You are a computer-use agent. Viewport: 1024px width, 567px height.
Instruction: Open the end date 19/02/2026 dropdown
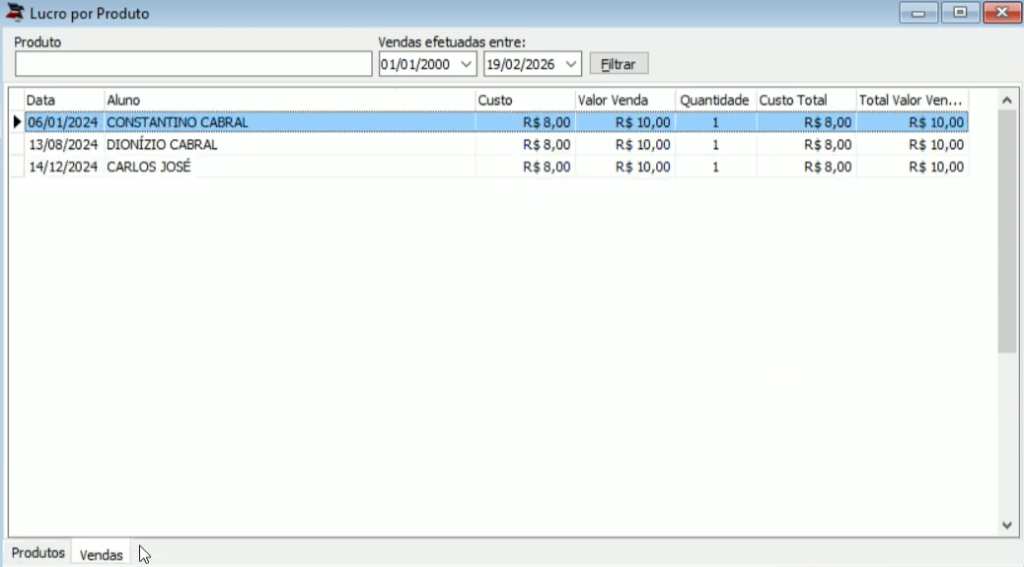tap(571, 64)
